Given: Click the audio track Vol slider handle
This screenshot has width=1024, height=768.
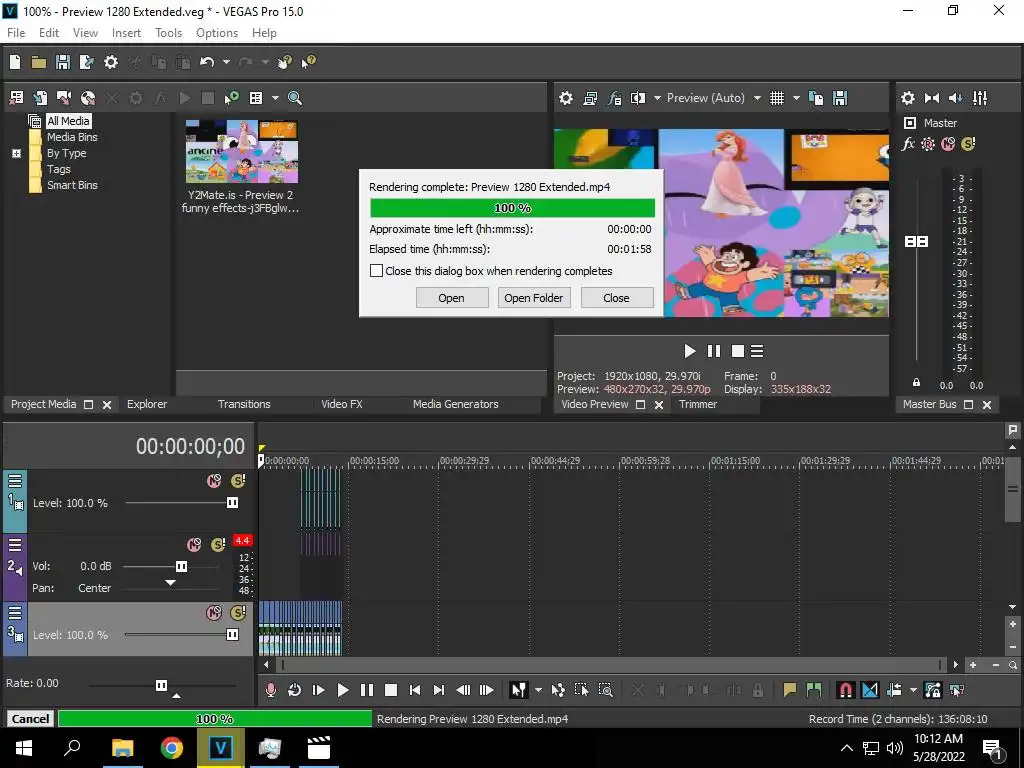Looking at the screenshot, I should pyautogui.click(x=182, y=566).
